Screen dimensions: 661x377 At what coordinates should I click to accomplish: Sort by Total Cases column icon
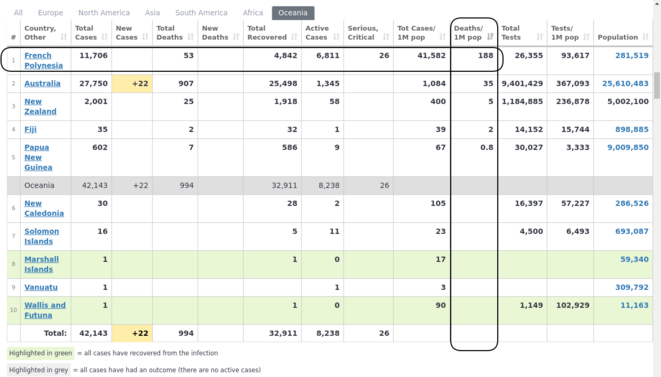105,37
